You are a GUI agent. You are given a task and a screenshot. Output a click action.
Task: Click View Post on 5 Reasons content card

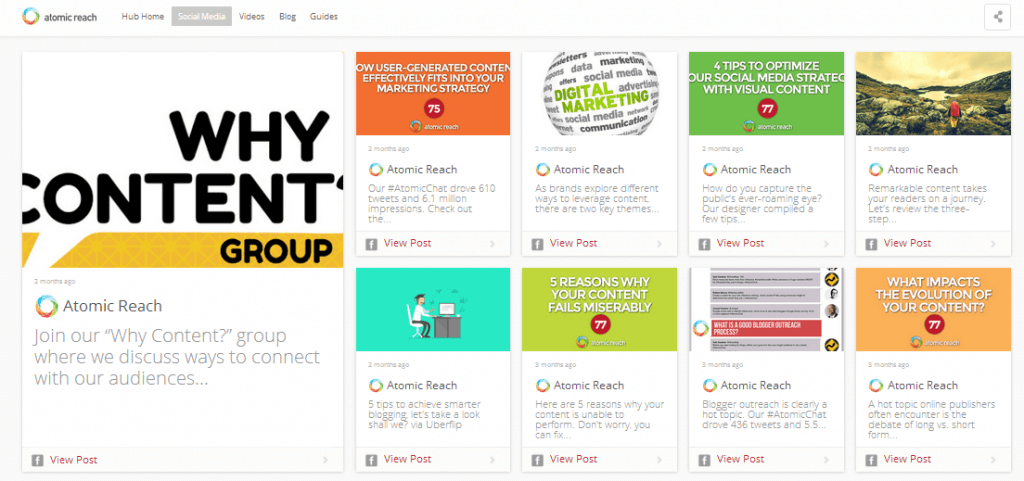point(574,460)
